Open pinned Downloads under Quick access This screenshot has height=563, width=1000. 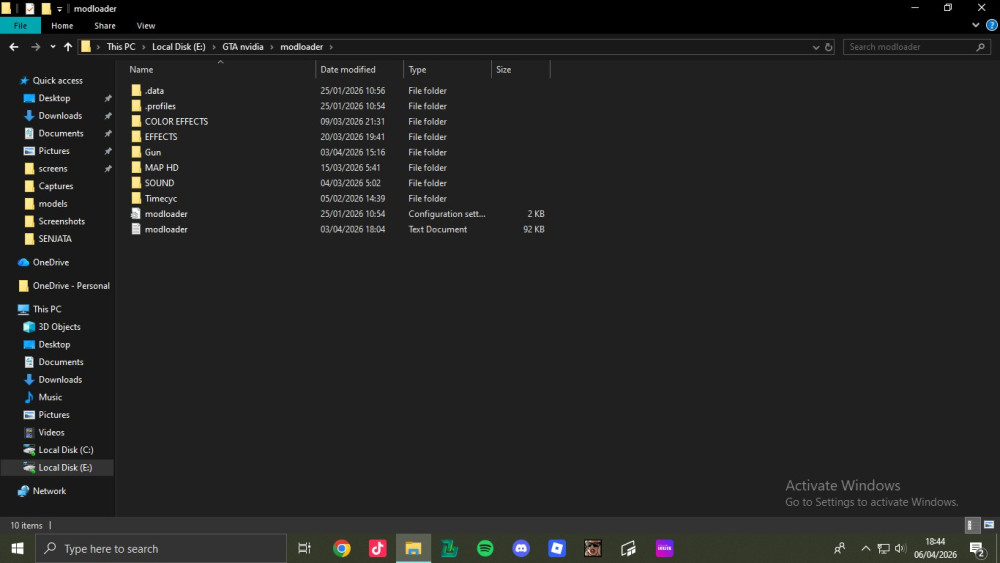(x=60, y=115)
